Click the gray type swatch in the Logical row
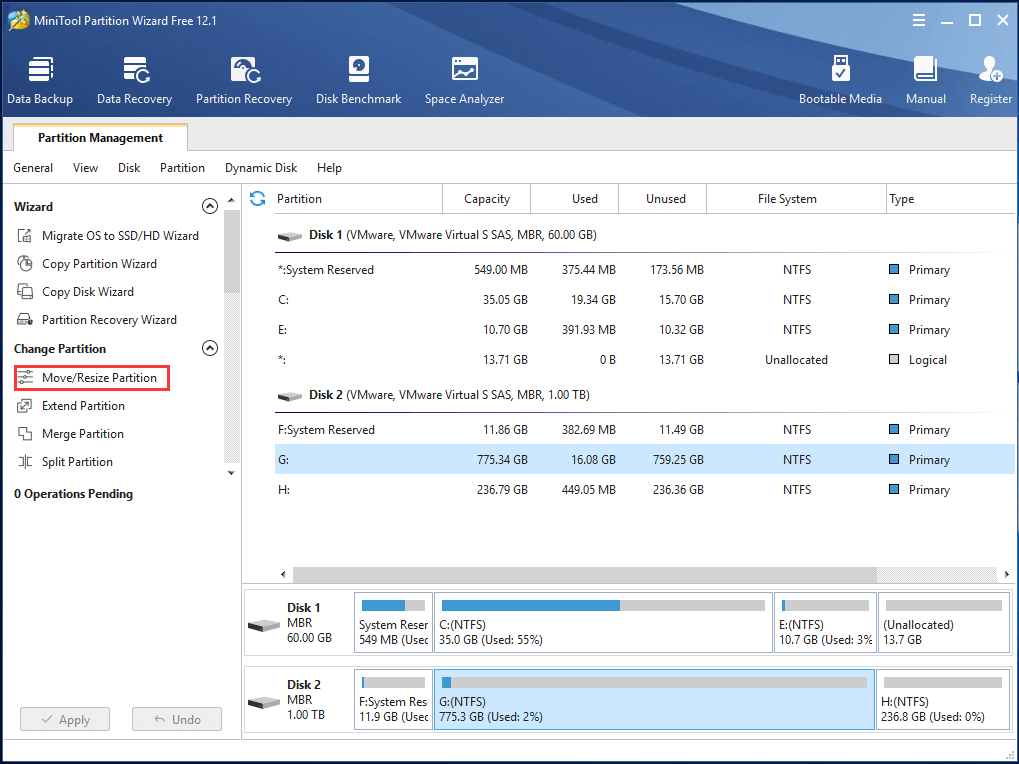The image size is (1019, 764). pyautogui.click(x=894, y=359)
